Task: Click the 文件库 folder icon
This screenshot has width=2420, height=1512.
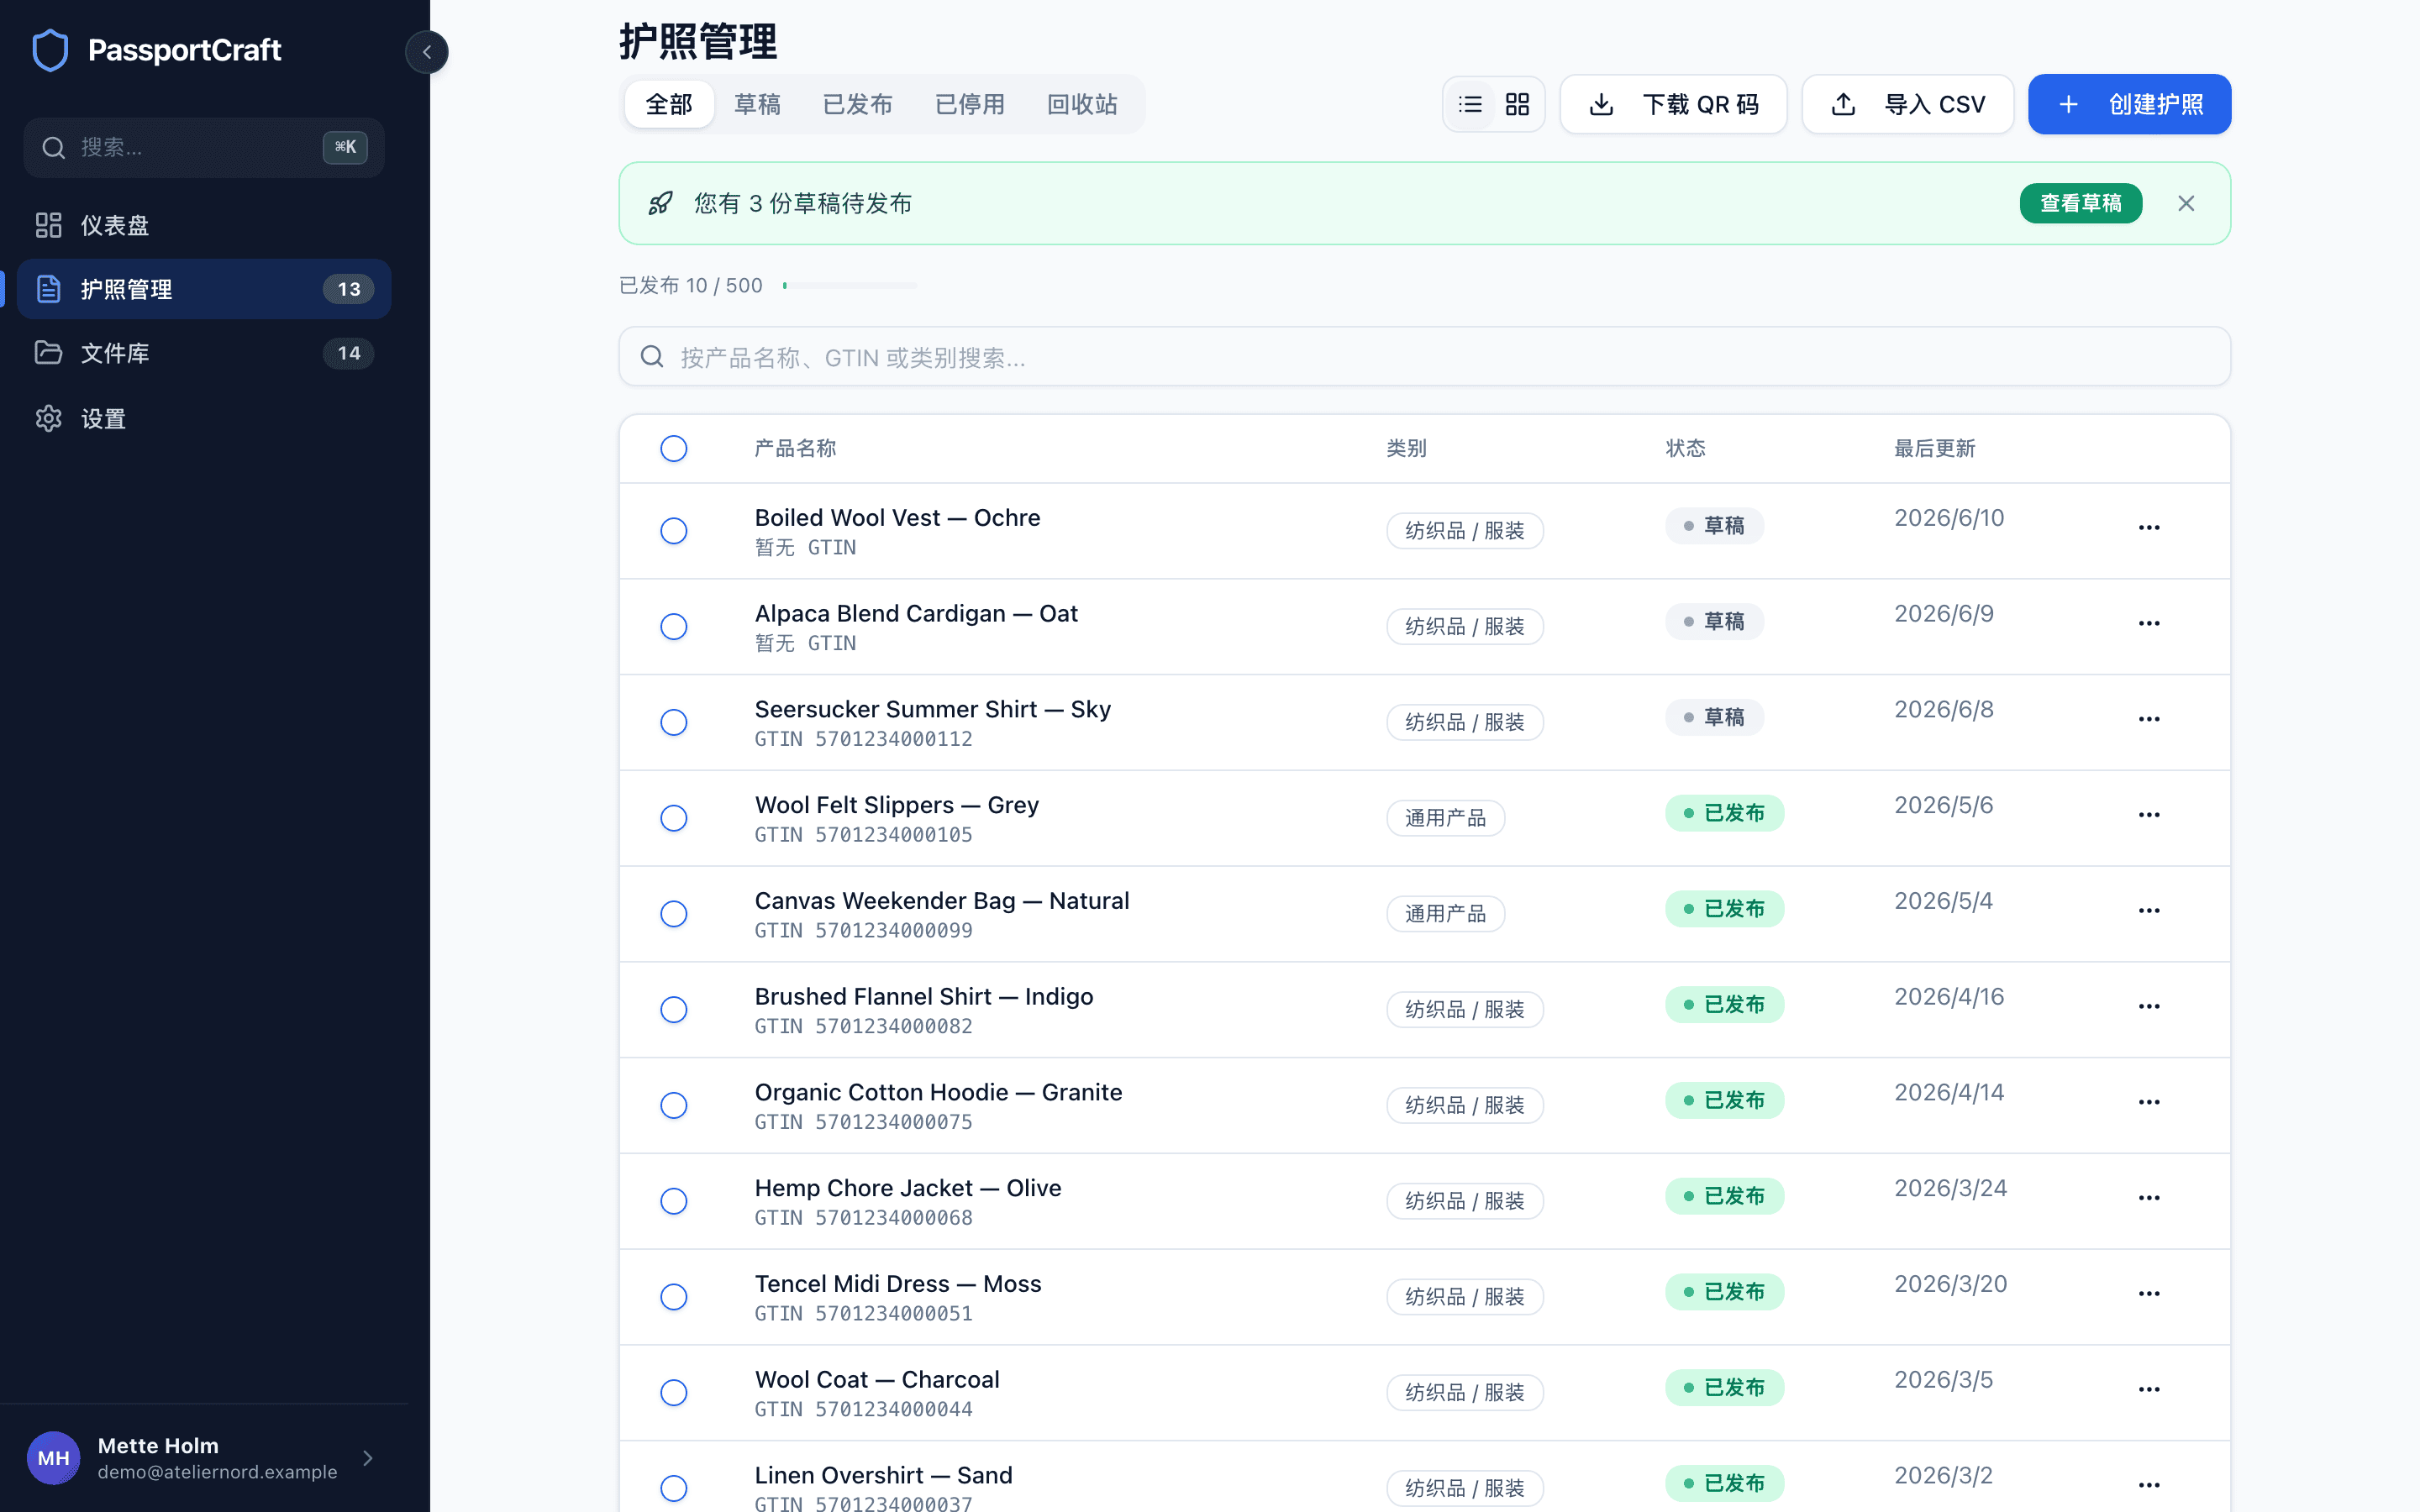Action: coord(49,353)
